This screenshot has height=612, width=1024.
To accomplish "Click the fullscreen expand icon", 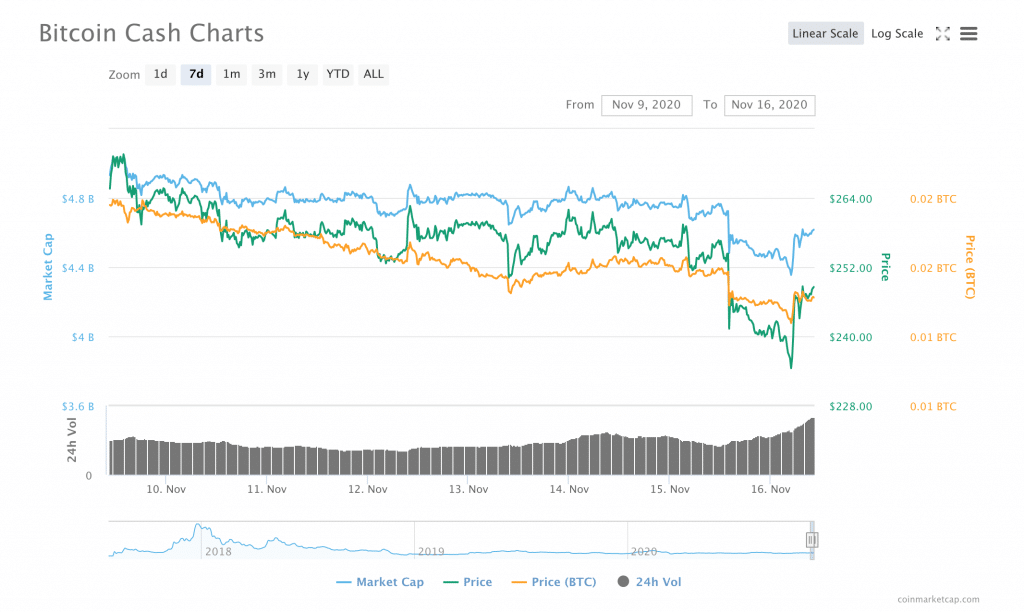I will pyautogui.click(x=942, y=34).
